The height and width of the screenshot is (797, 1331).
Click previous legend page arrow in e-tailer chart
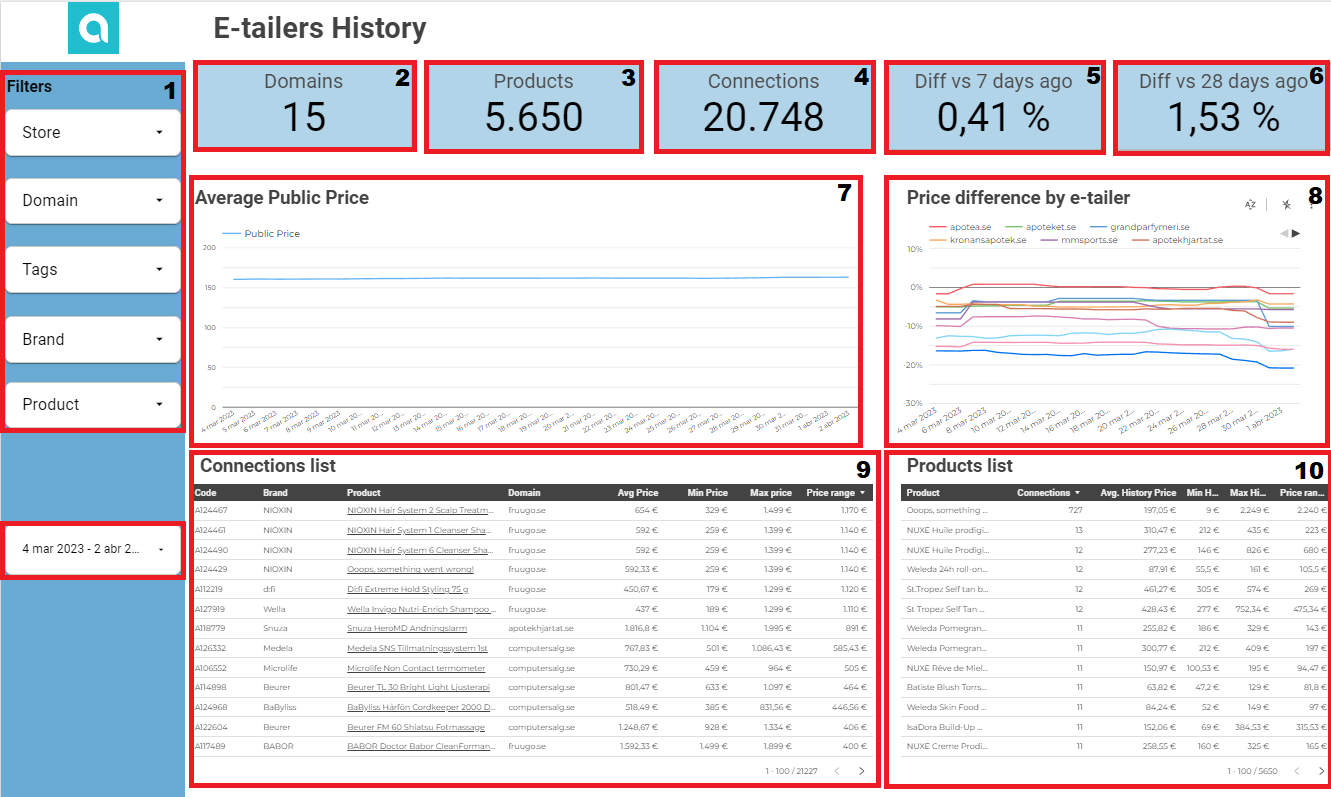coord(1284,233)
